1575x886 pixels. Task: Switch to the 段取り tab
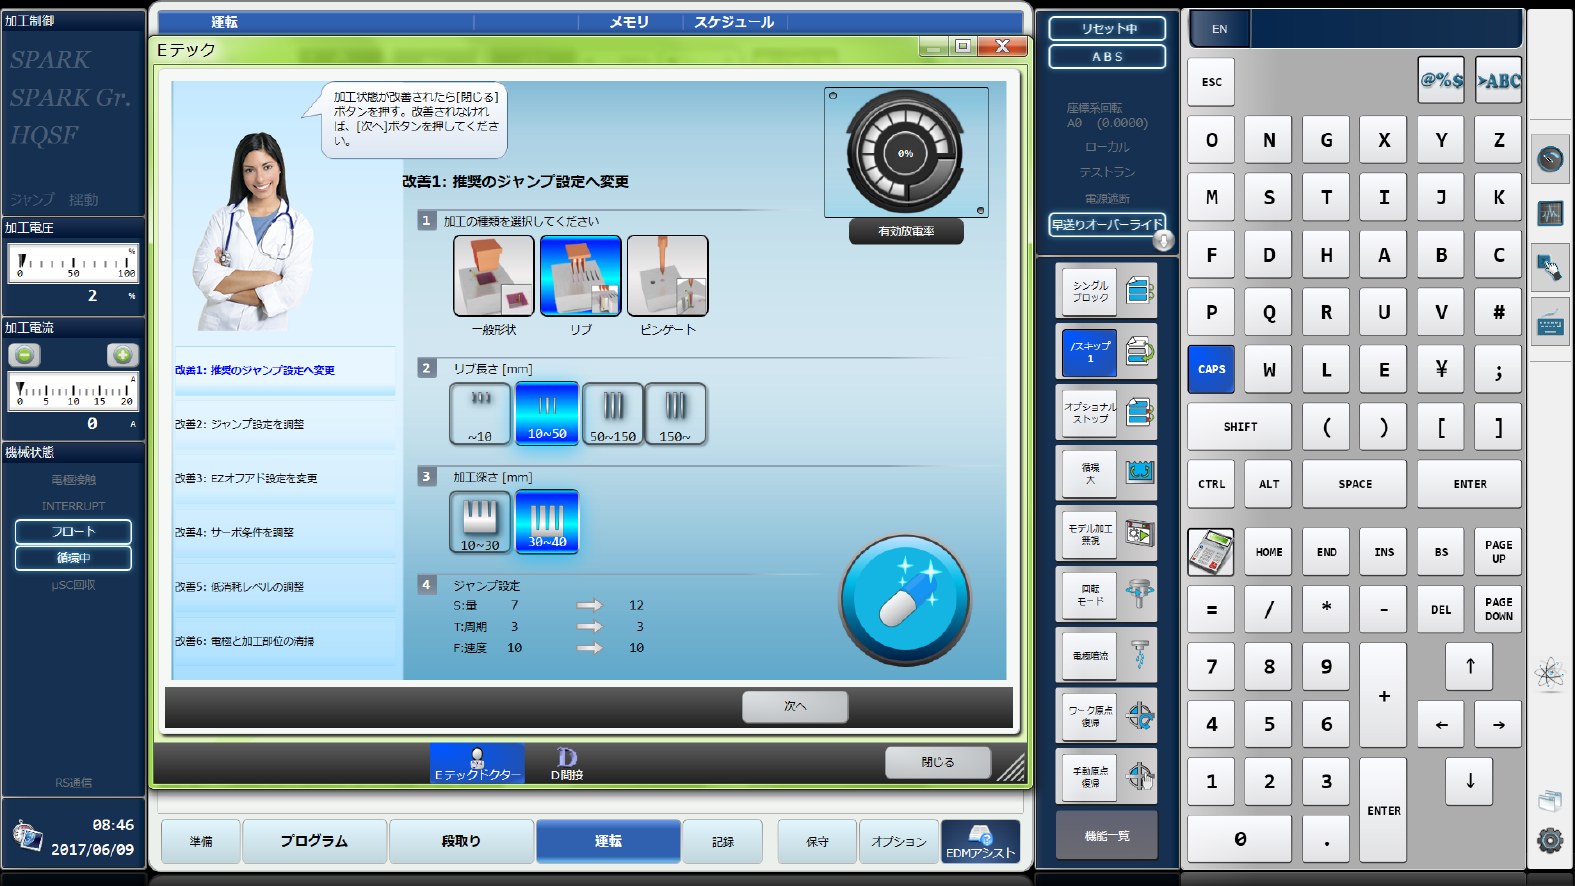point(461,841)
